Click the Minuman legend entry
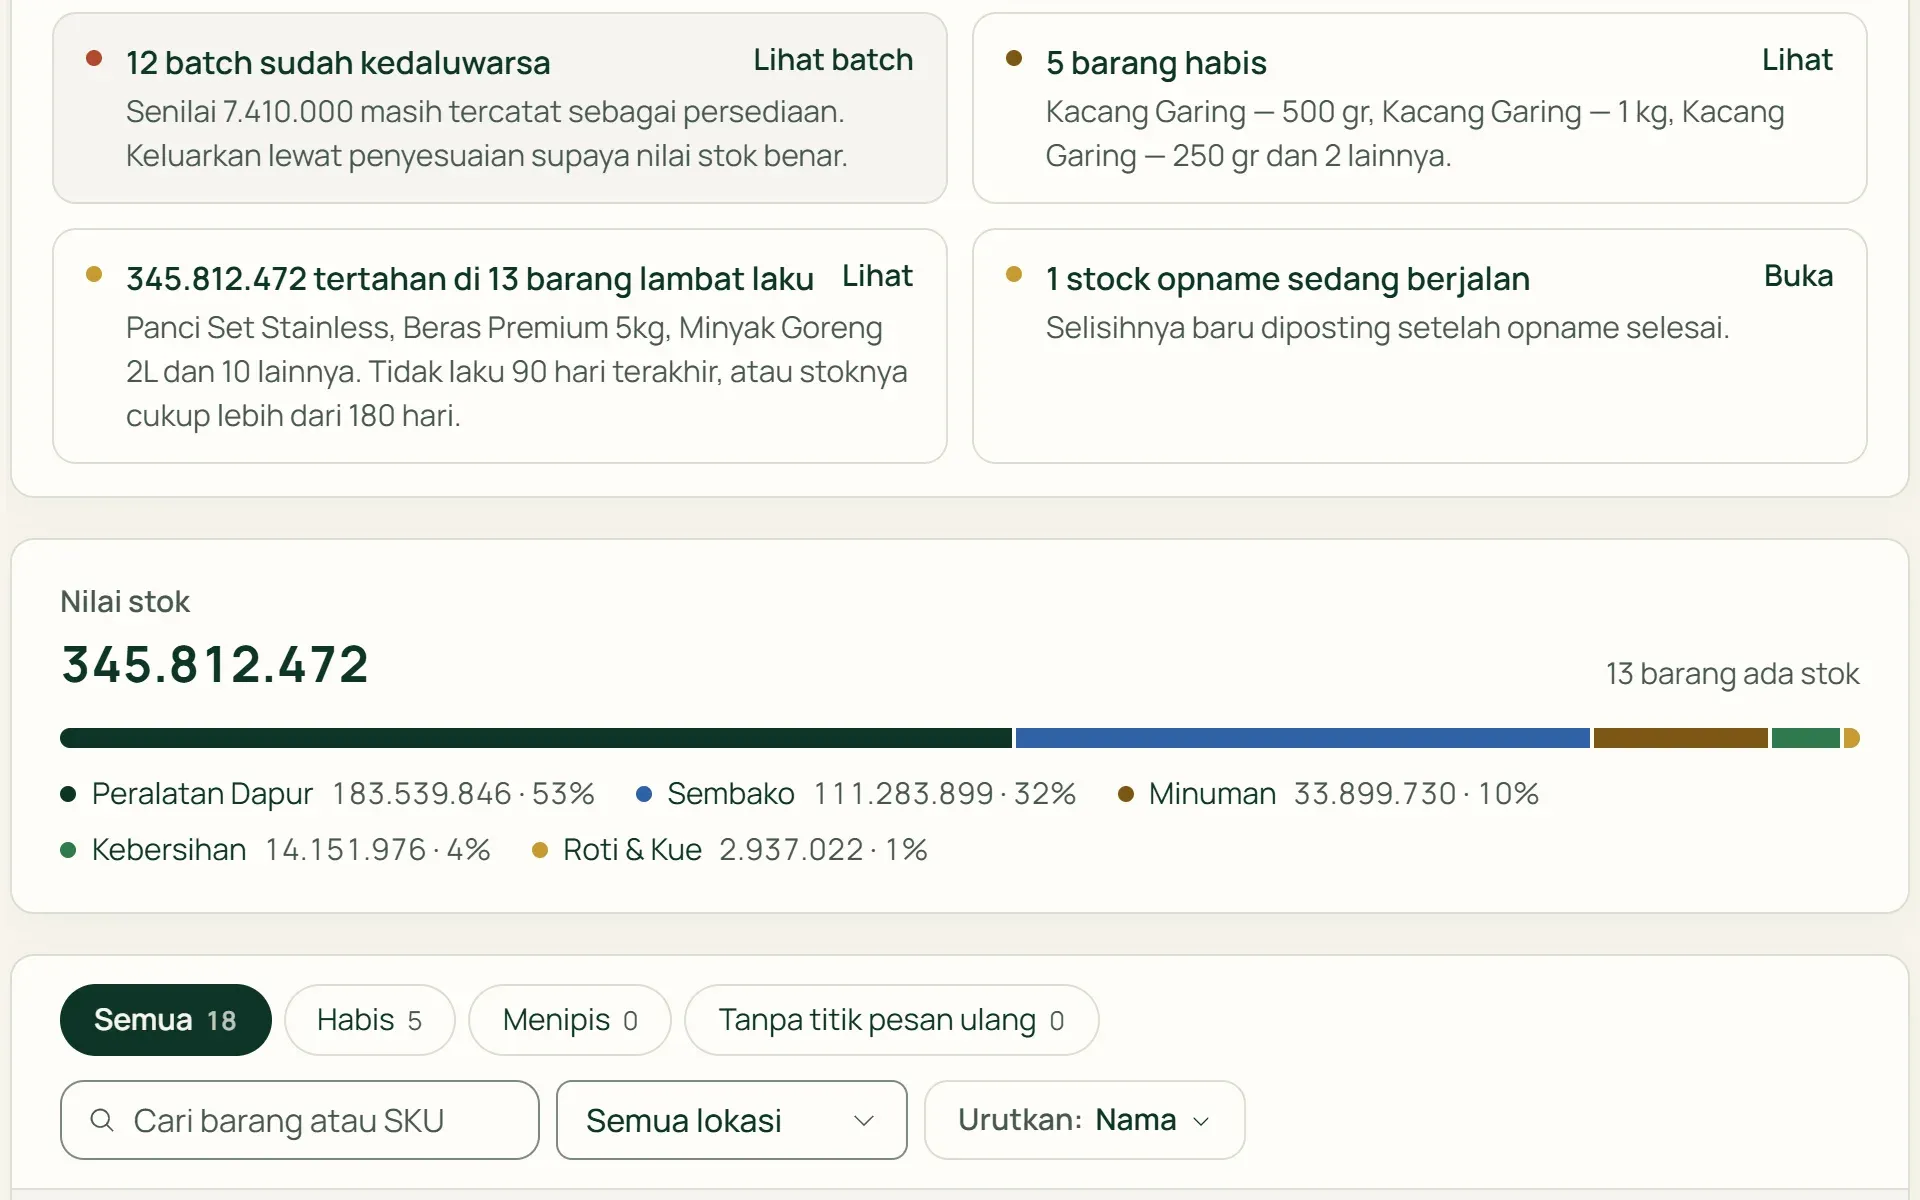Image resolution: width=1920 pixels, height=1200 pixels. tap(1328, 794)
